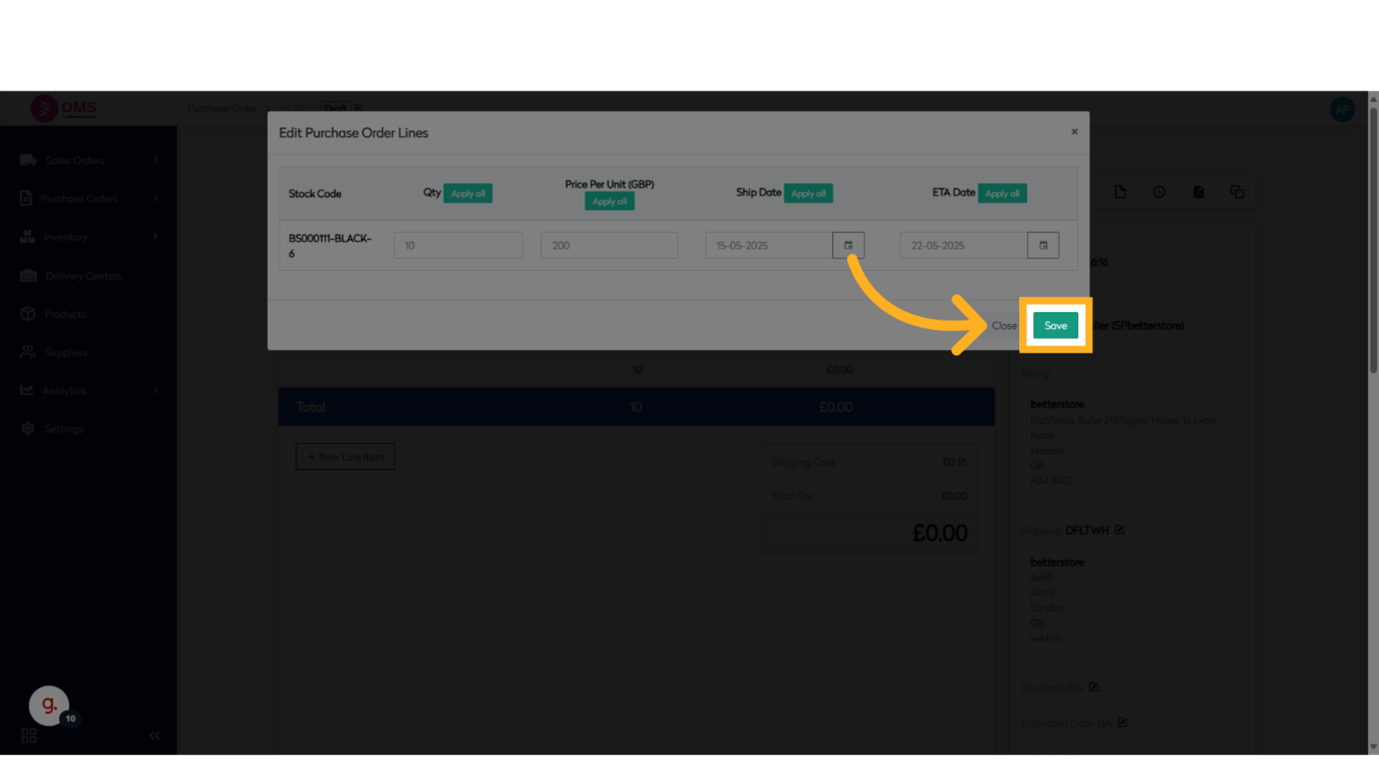Apply the Qty value to all lines
This screenshot has height=776, width=1379.
pyautogui.click(x=467, y=193)
